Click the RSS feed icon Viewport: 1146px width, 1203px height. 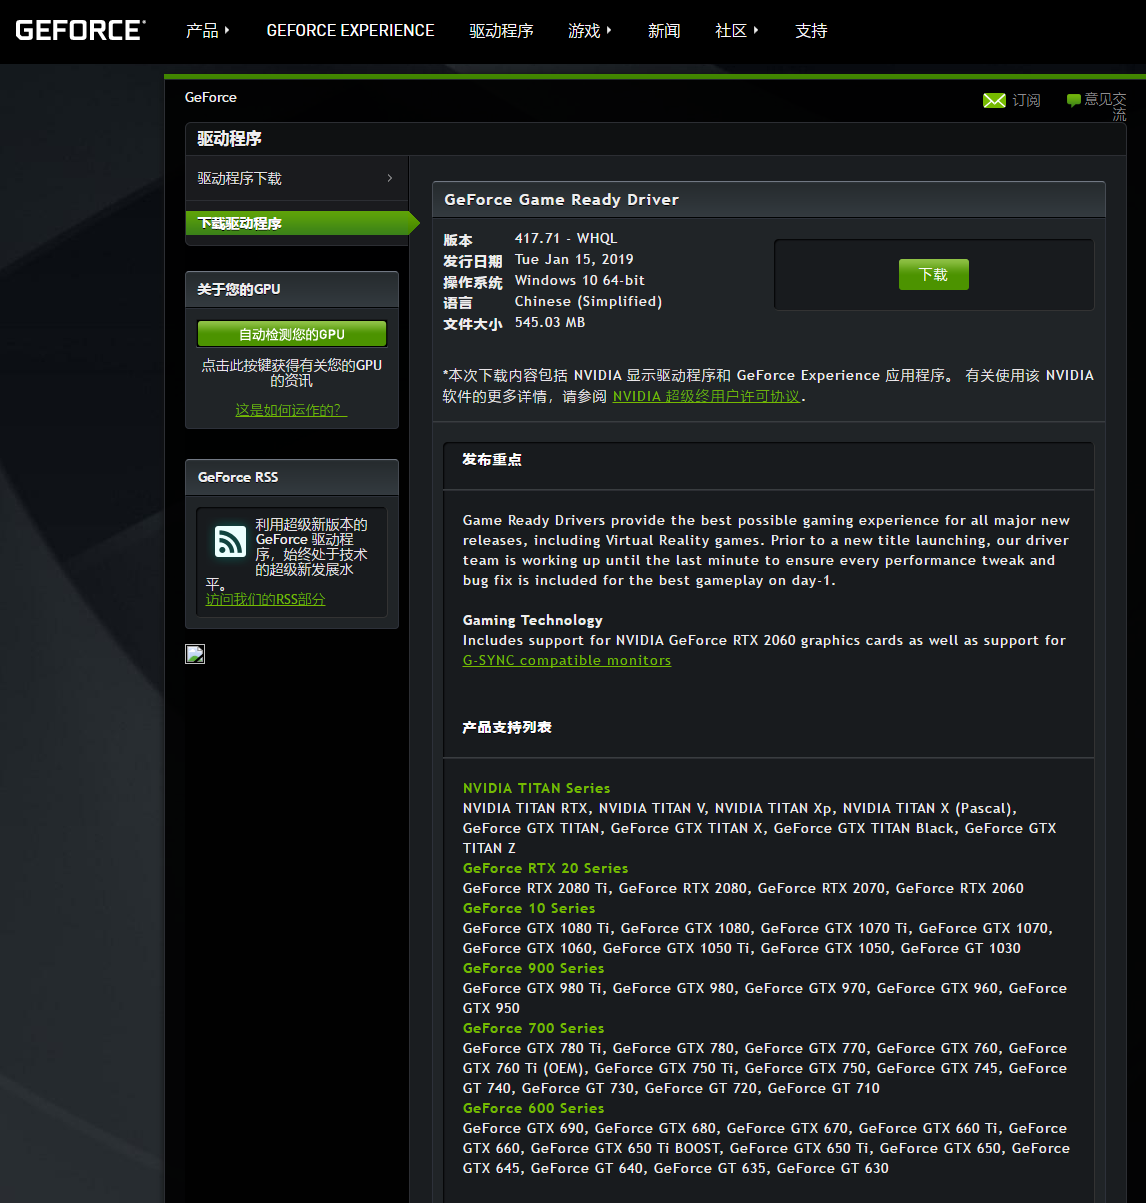[x=230, y=542]
